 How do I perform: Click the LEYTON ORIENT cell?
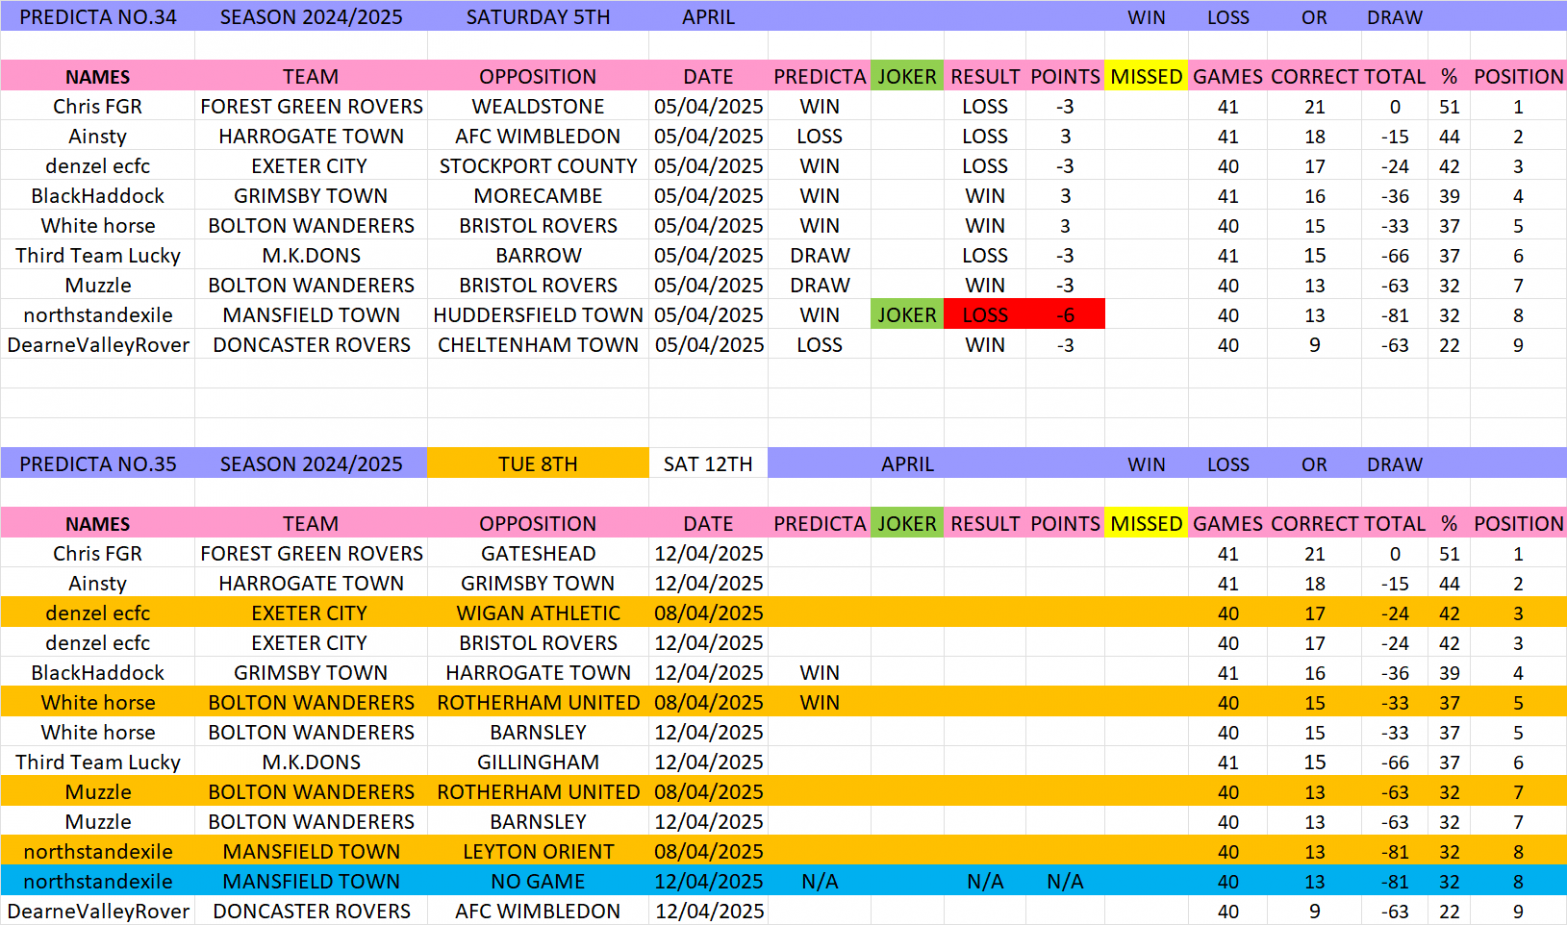[538, 852]
